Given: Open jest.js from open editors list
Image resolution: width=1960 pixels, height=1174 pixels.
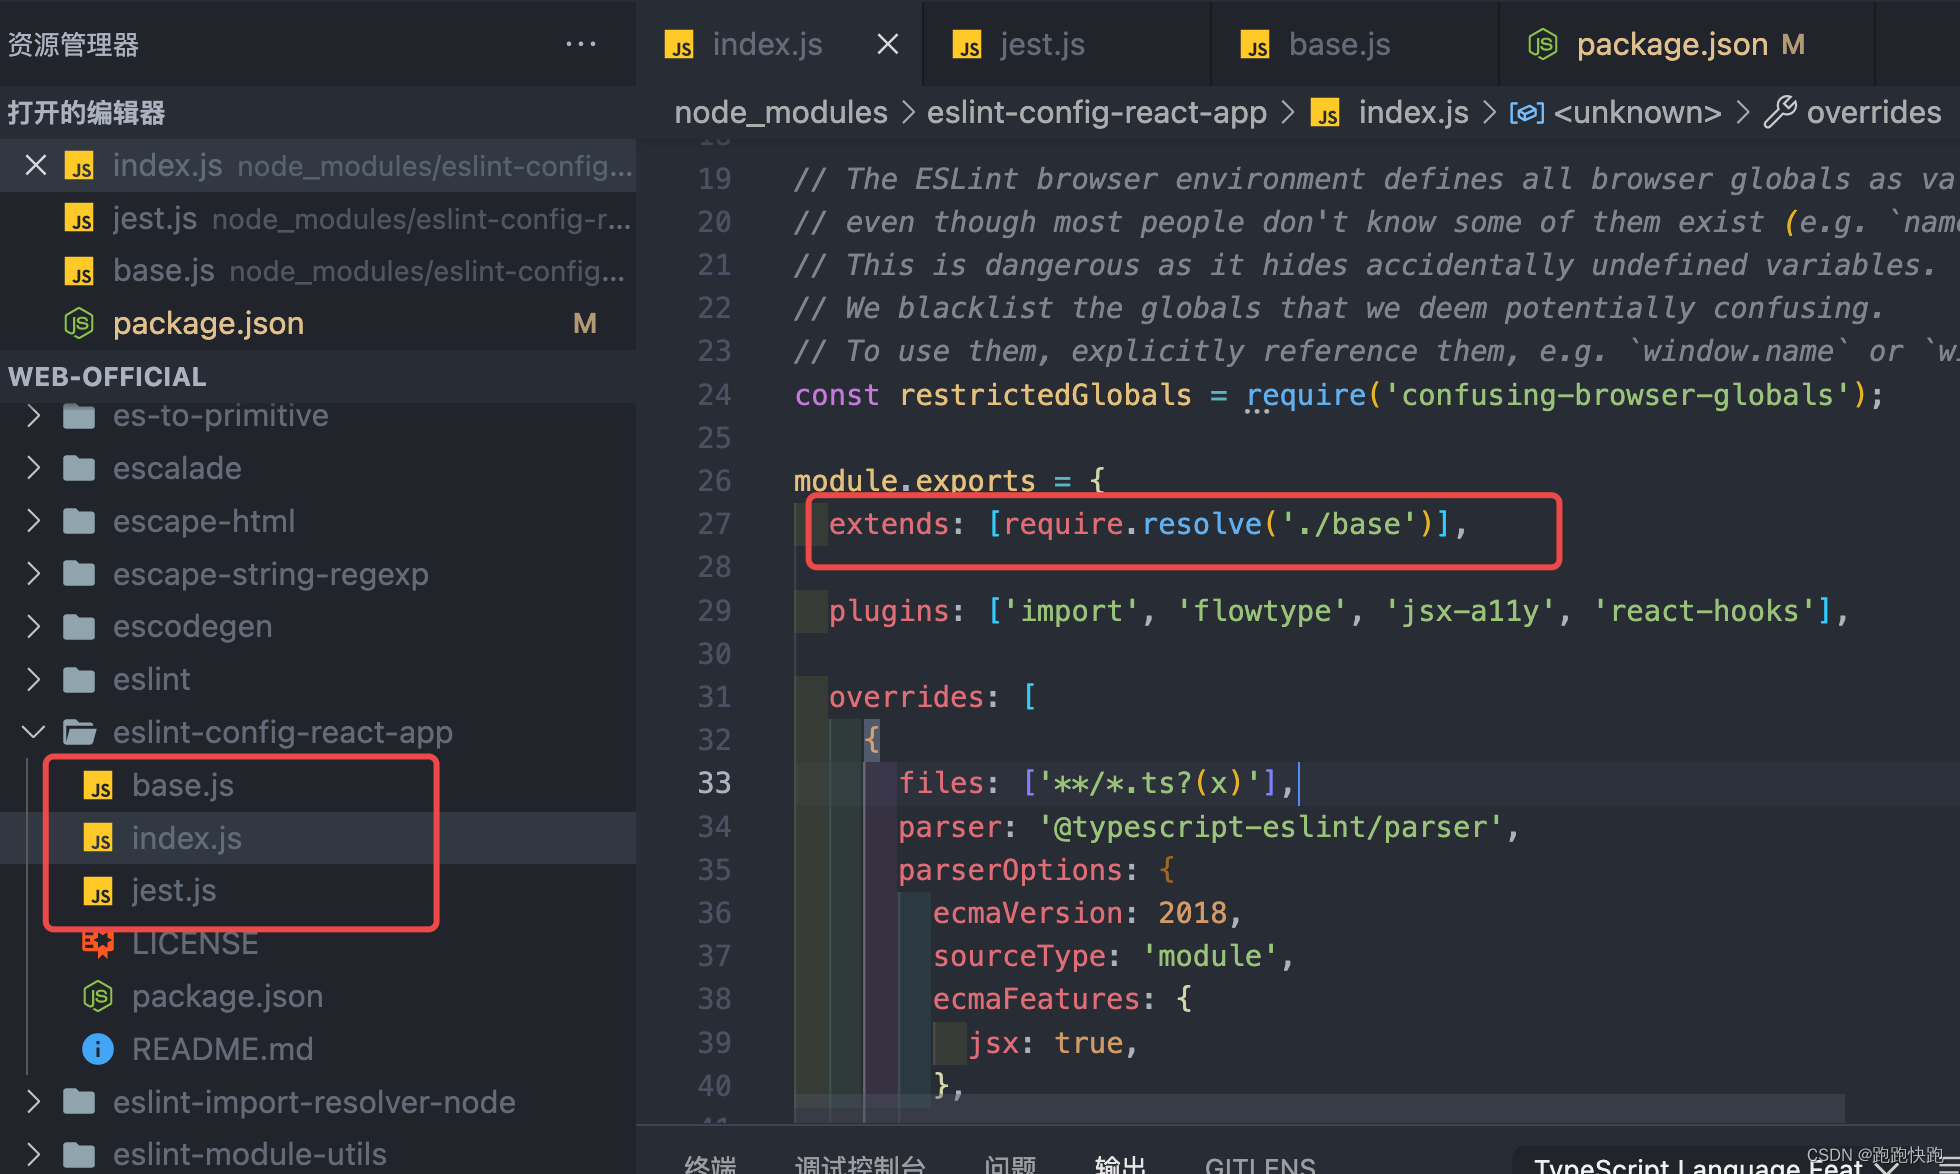Looking at the screenshot, I should [x=318, y=218].
